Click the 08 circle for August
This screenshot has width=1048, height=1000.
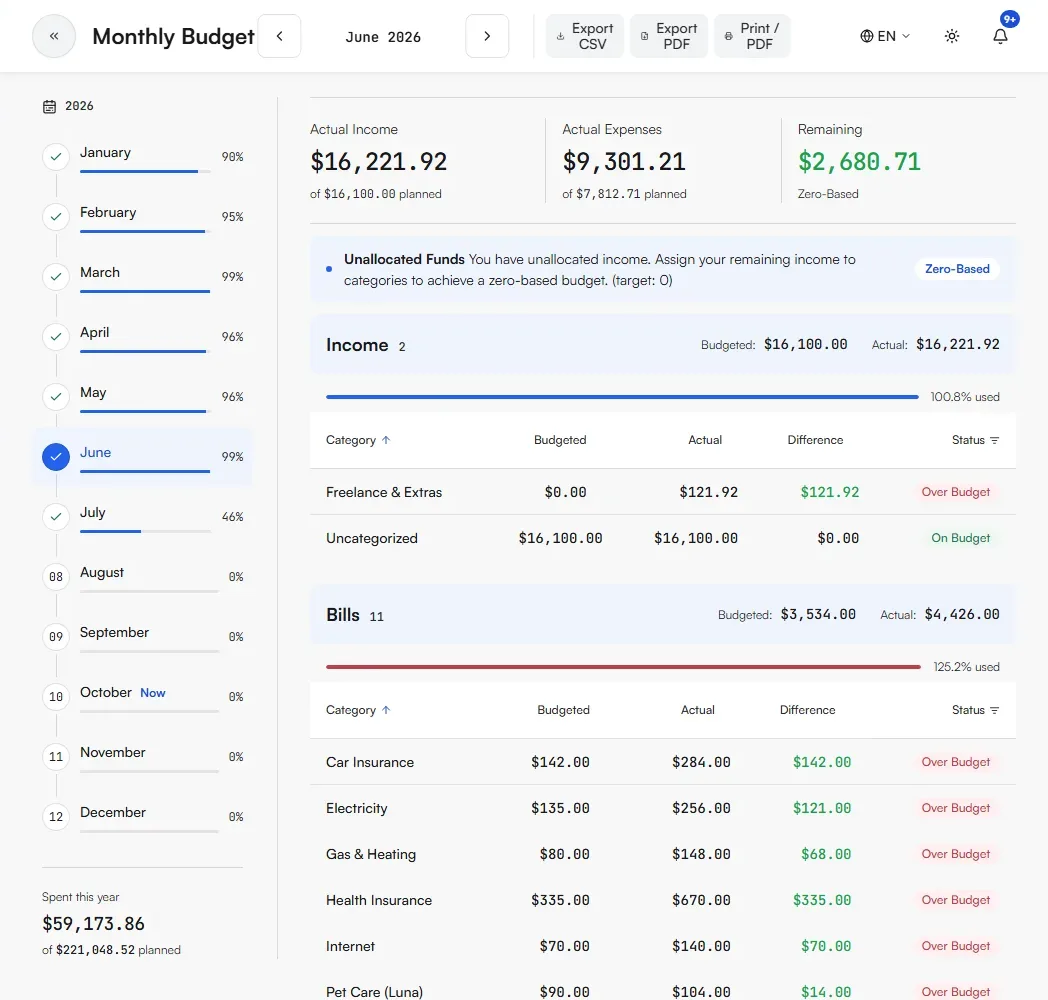click(56, 577)
